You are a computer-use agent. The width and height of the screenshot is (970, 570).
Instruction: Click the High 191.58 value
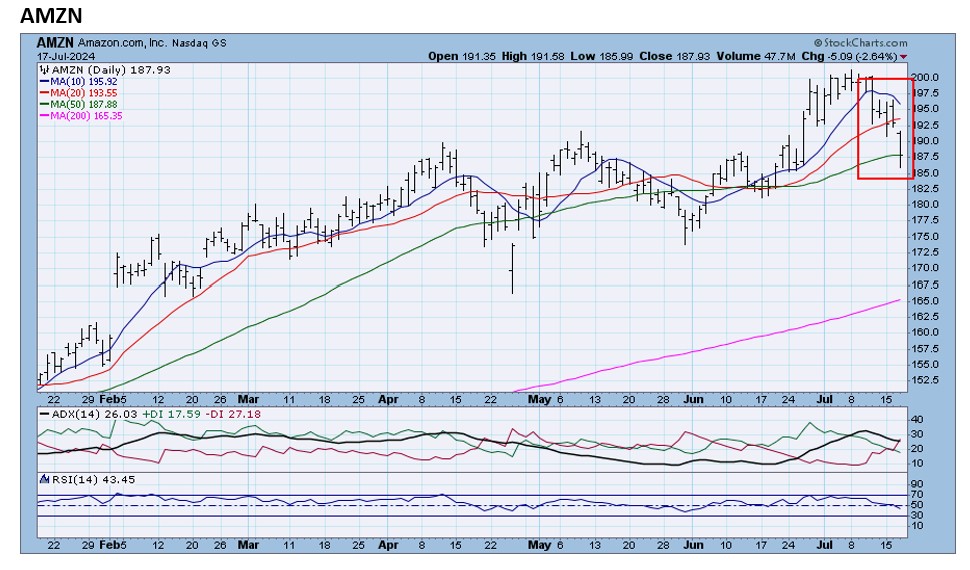tap(533, 56)
